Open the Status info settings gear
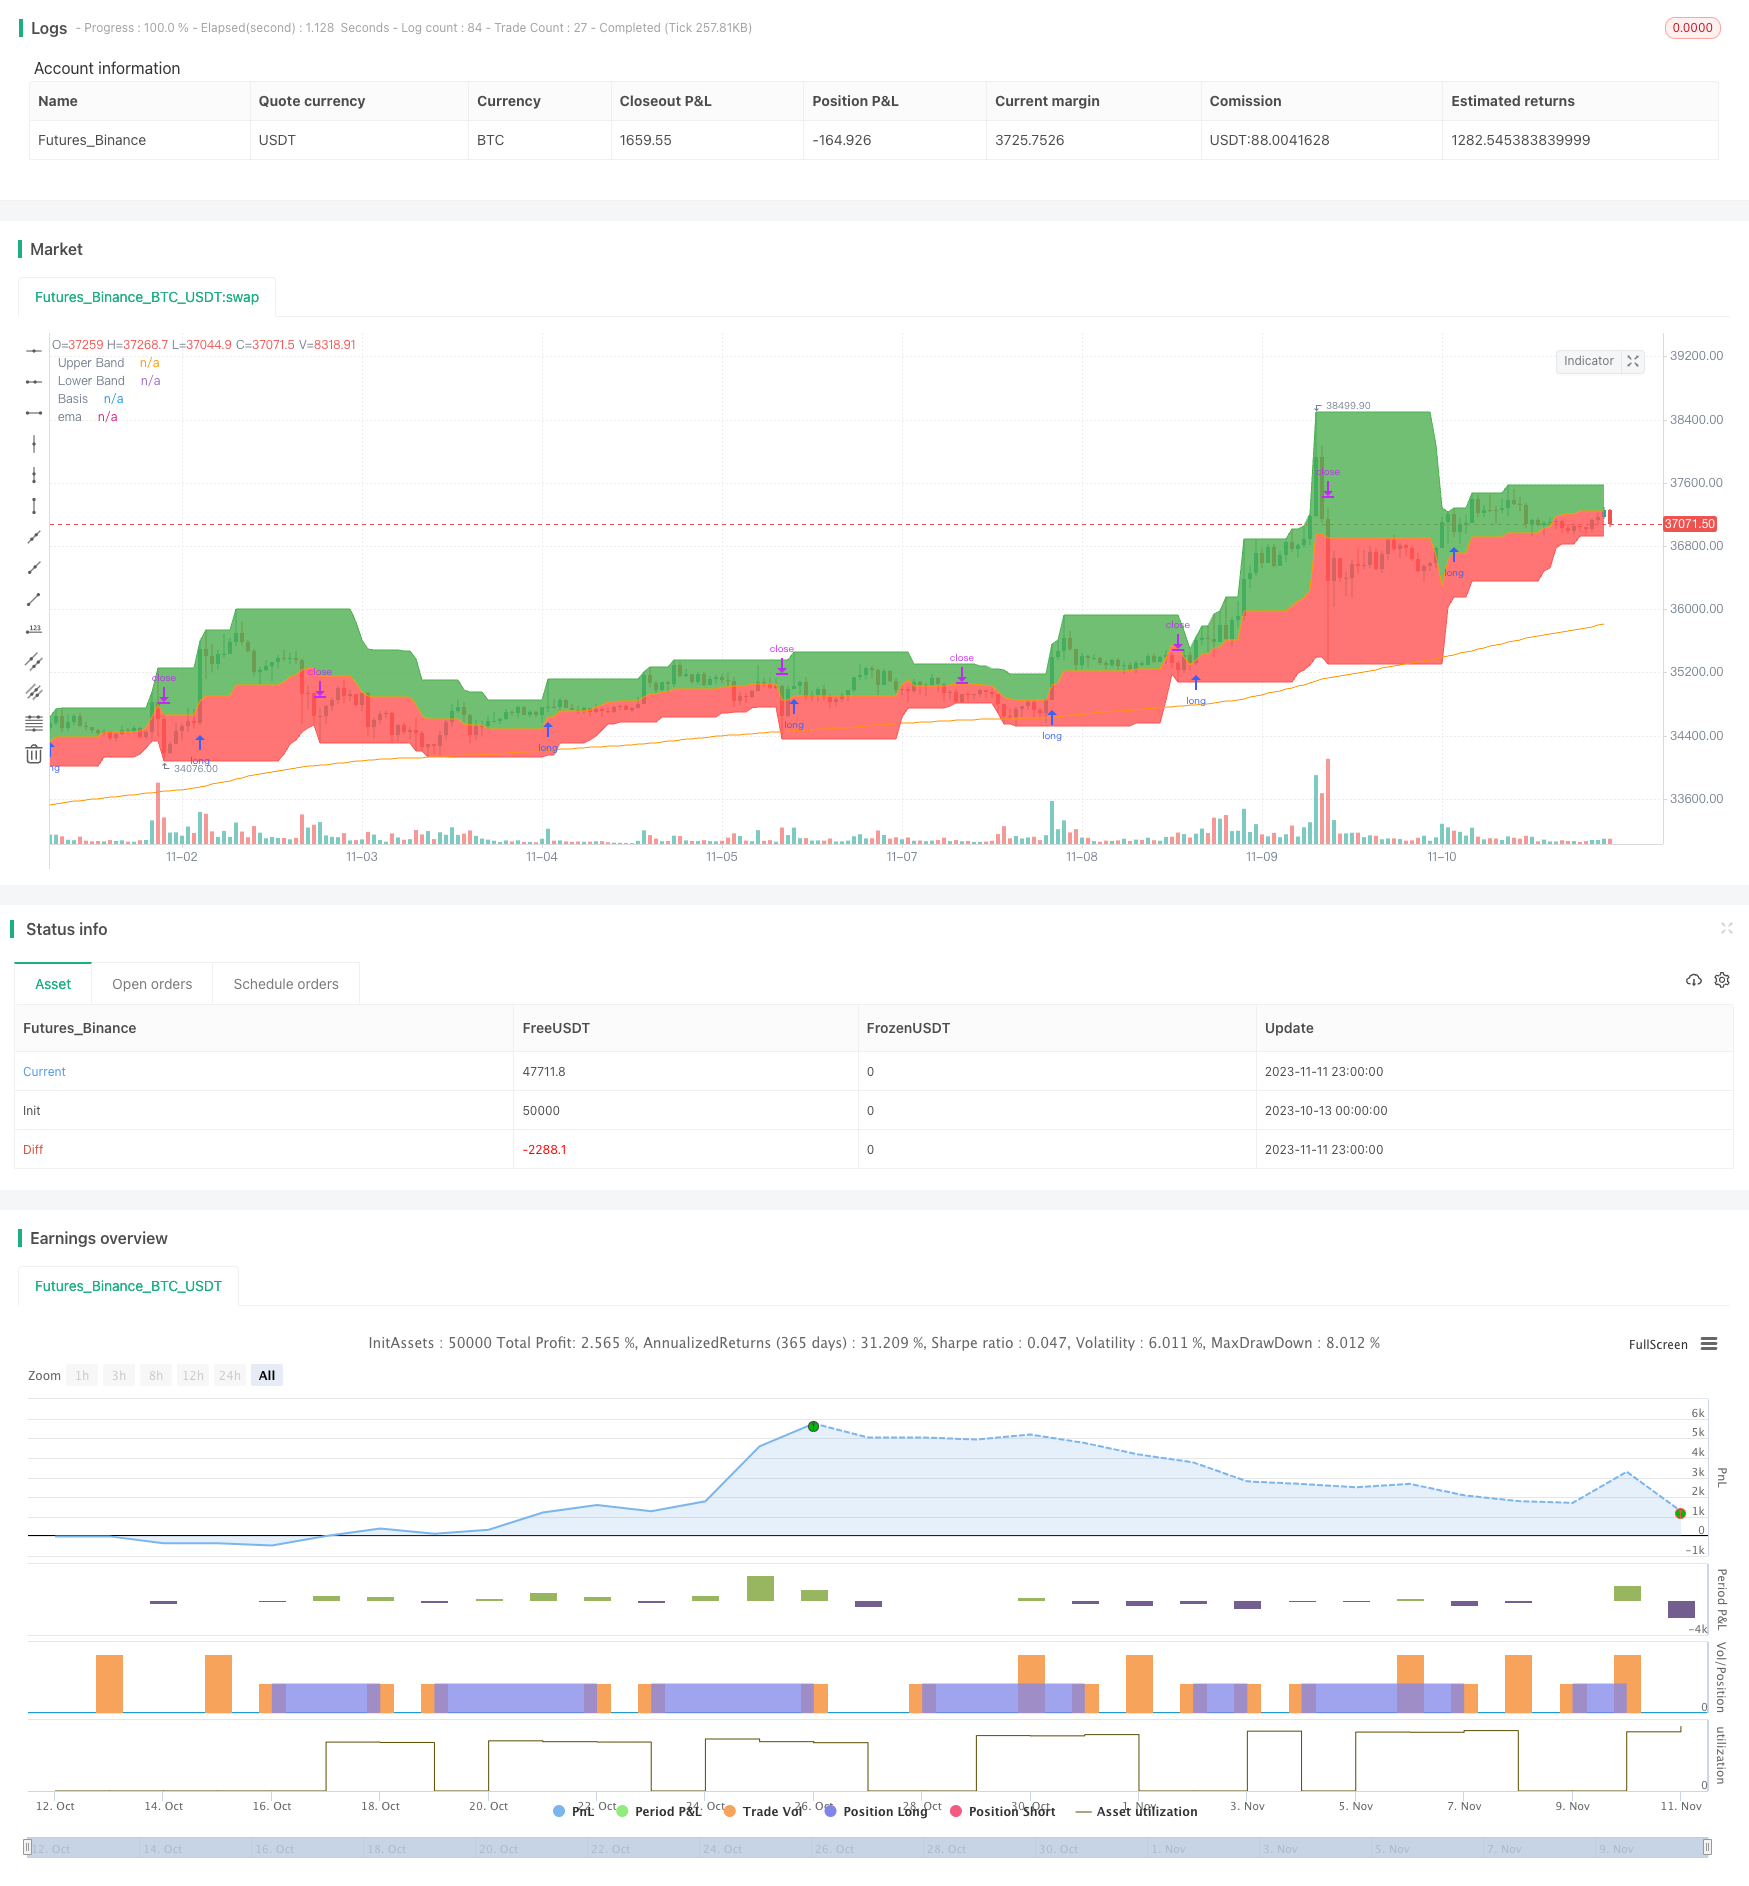This screenshot has width=1749, height=1886. click(x=1722, y=980)
